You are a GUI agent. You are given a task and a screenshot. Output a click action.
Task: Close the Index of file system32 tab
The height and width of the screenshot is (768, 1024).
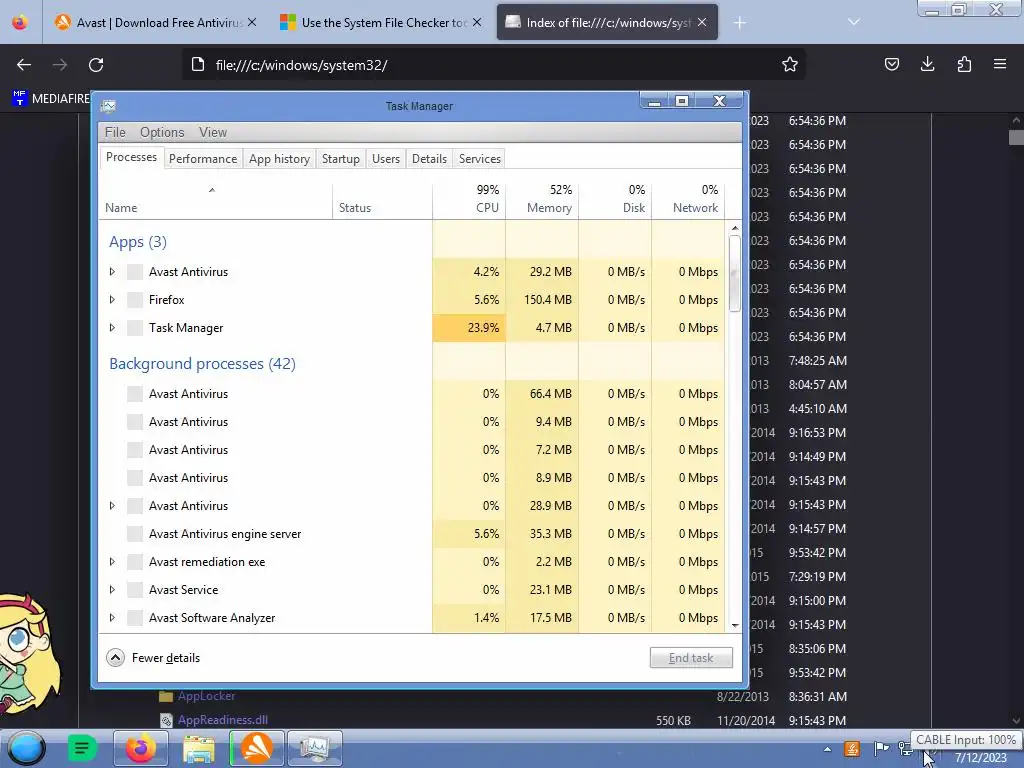click(702, 22)
